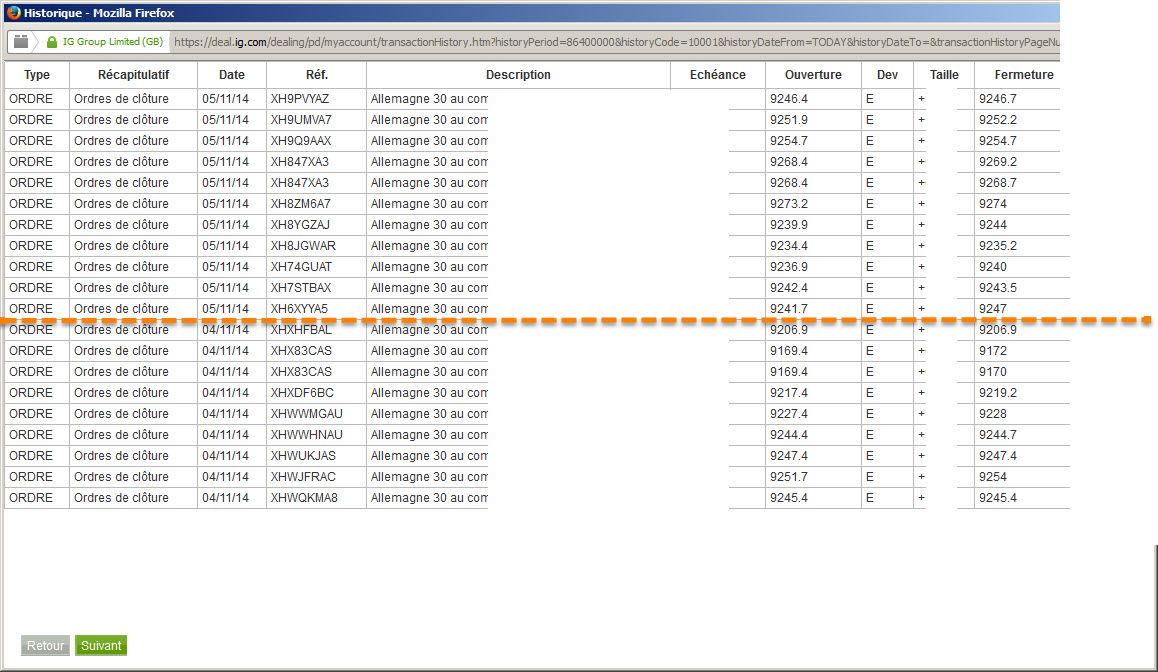Click the green Suivant button
Image resolution: width=1158 pixels, height=672 pixels.
(x=101, y=645)
